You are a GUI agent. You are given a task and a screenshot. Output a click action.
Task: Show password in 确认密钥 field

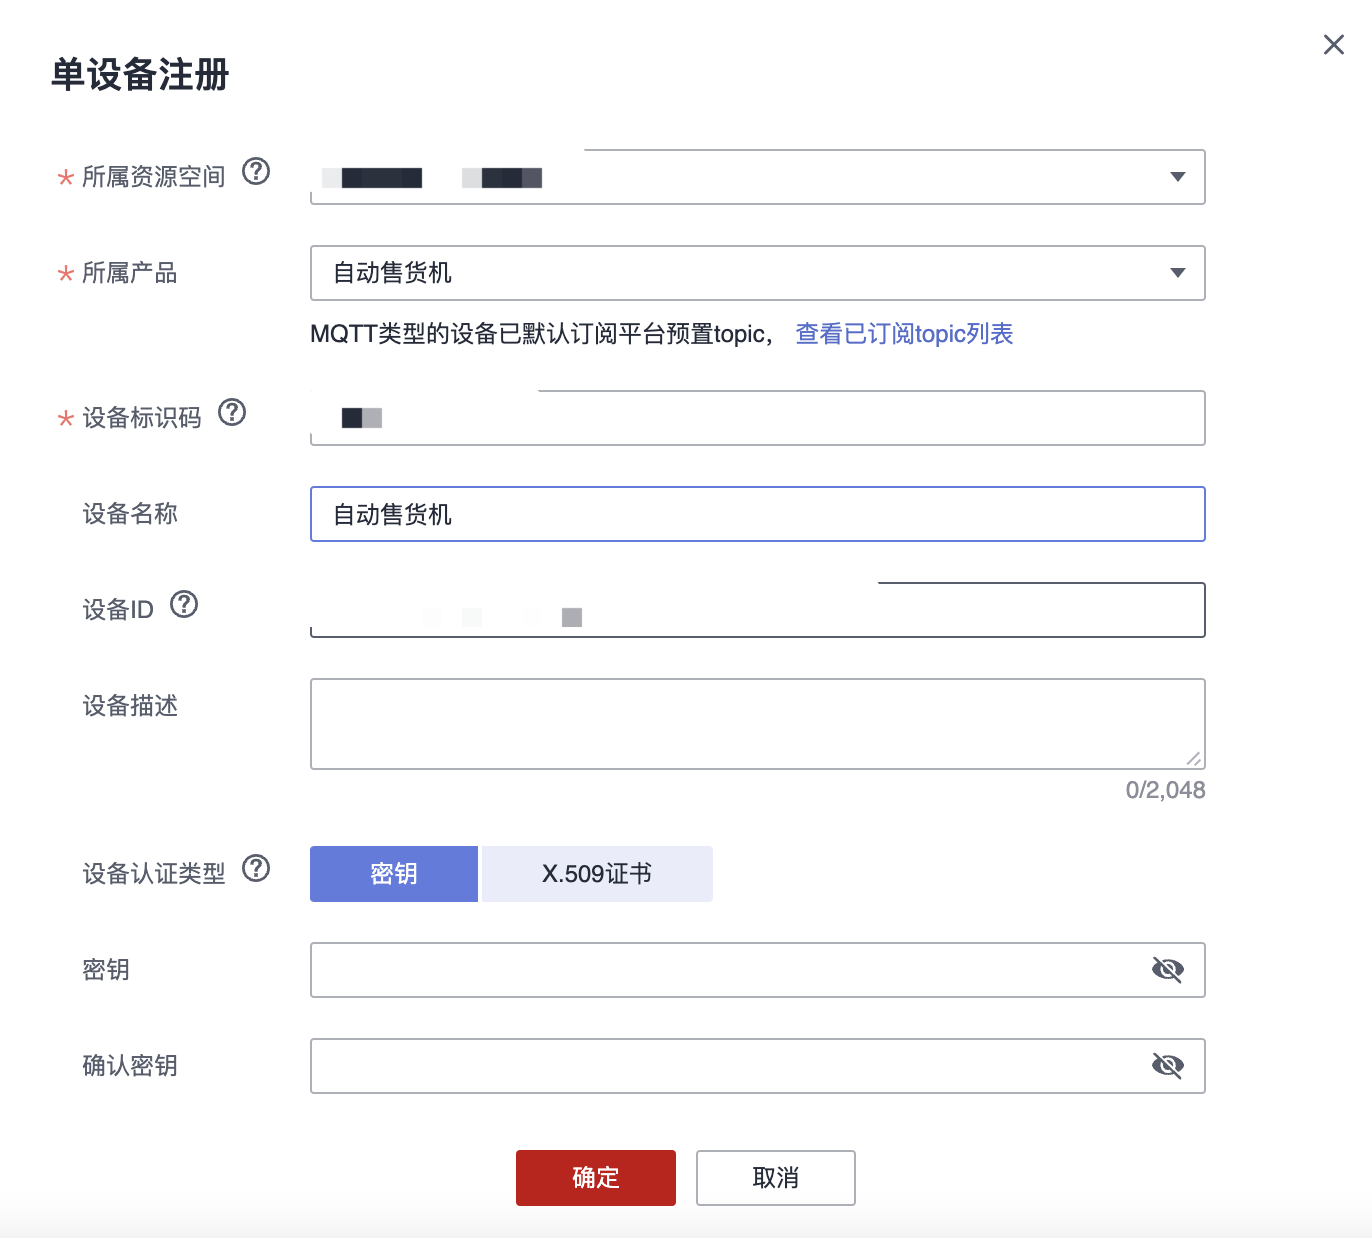click(x=1167, y=1066)
